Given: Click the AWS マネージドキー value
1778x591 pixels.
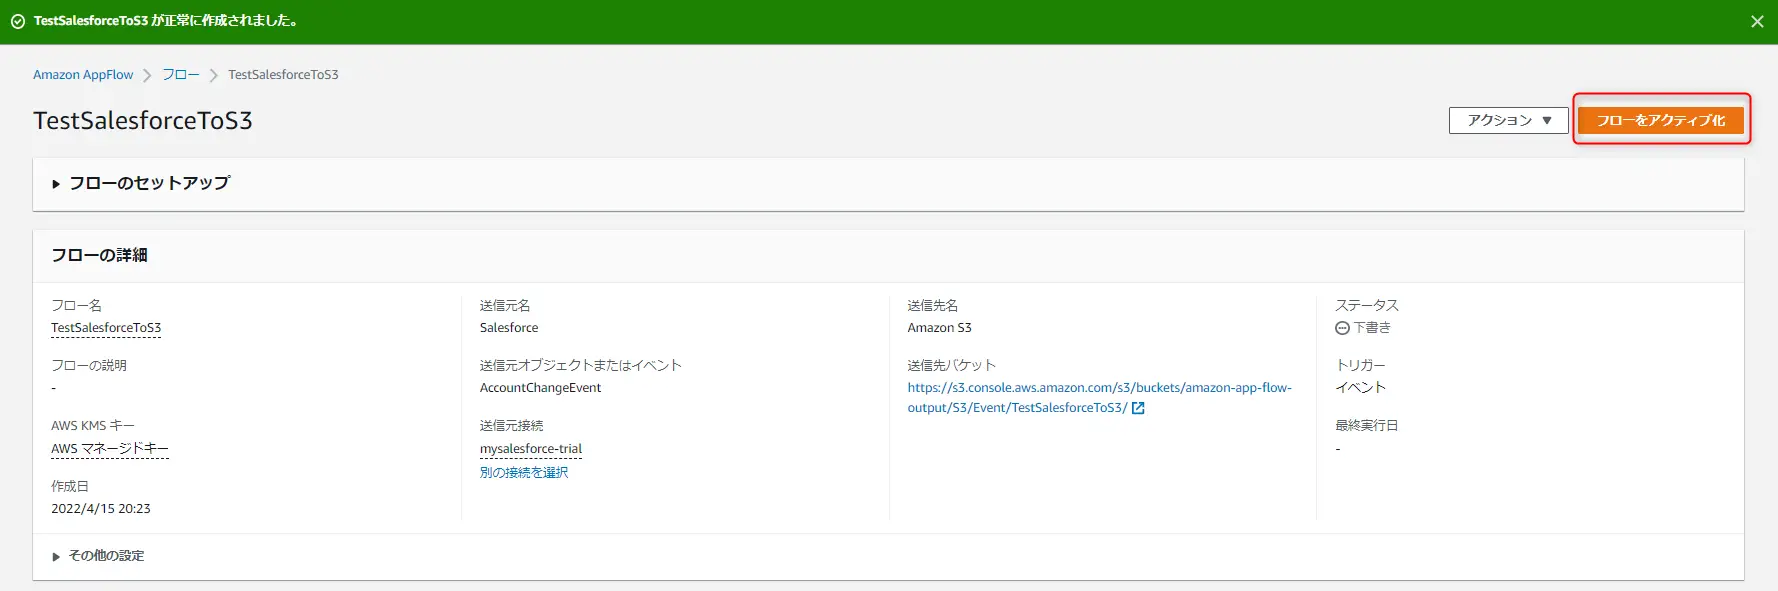Looking at the screenshot, I should click(110, 449).
